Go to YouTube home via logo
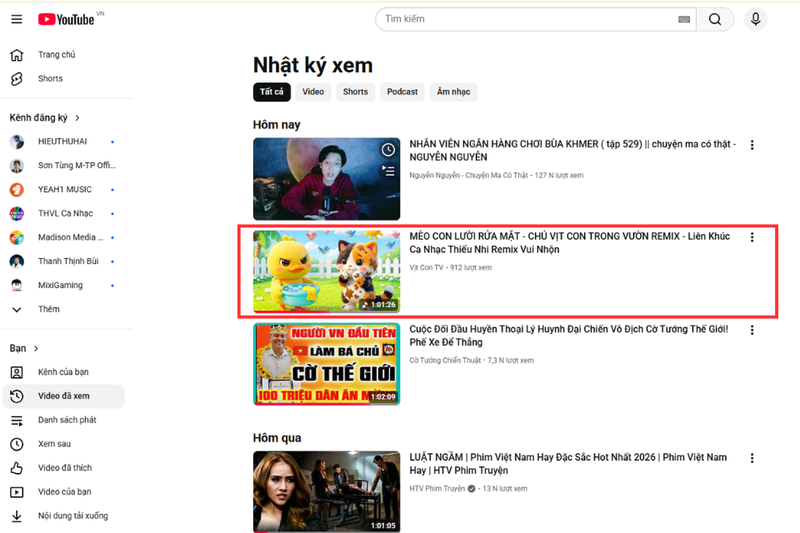The height and width of the screenshot is (533, 800). click(66, 19)
